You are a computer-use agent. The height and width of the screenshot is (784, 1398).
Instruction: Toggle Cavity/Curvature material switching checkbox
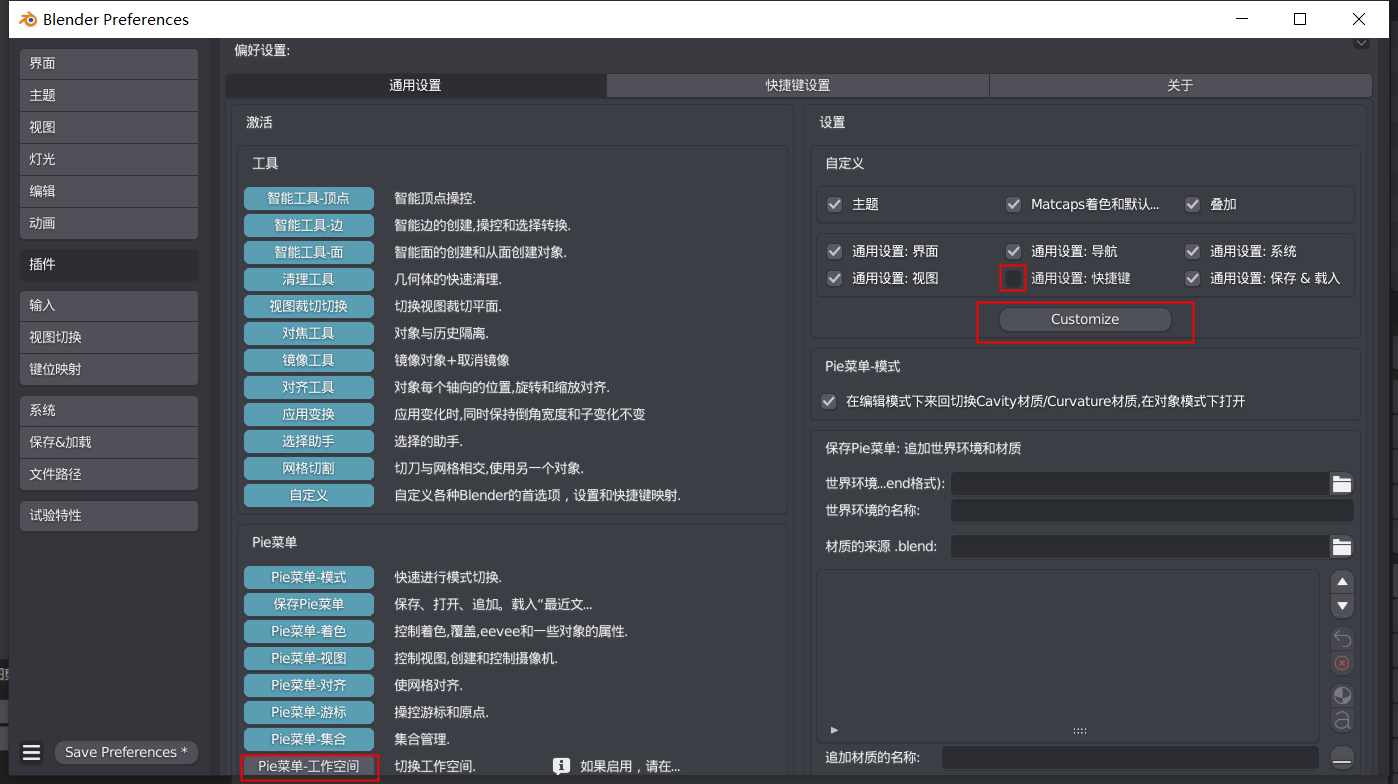coord(828,401)
